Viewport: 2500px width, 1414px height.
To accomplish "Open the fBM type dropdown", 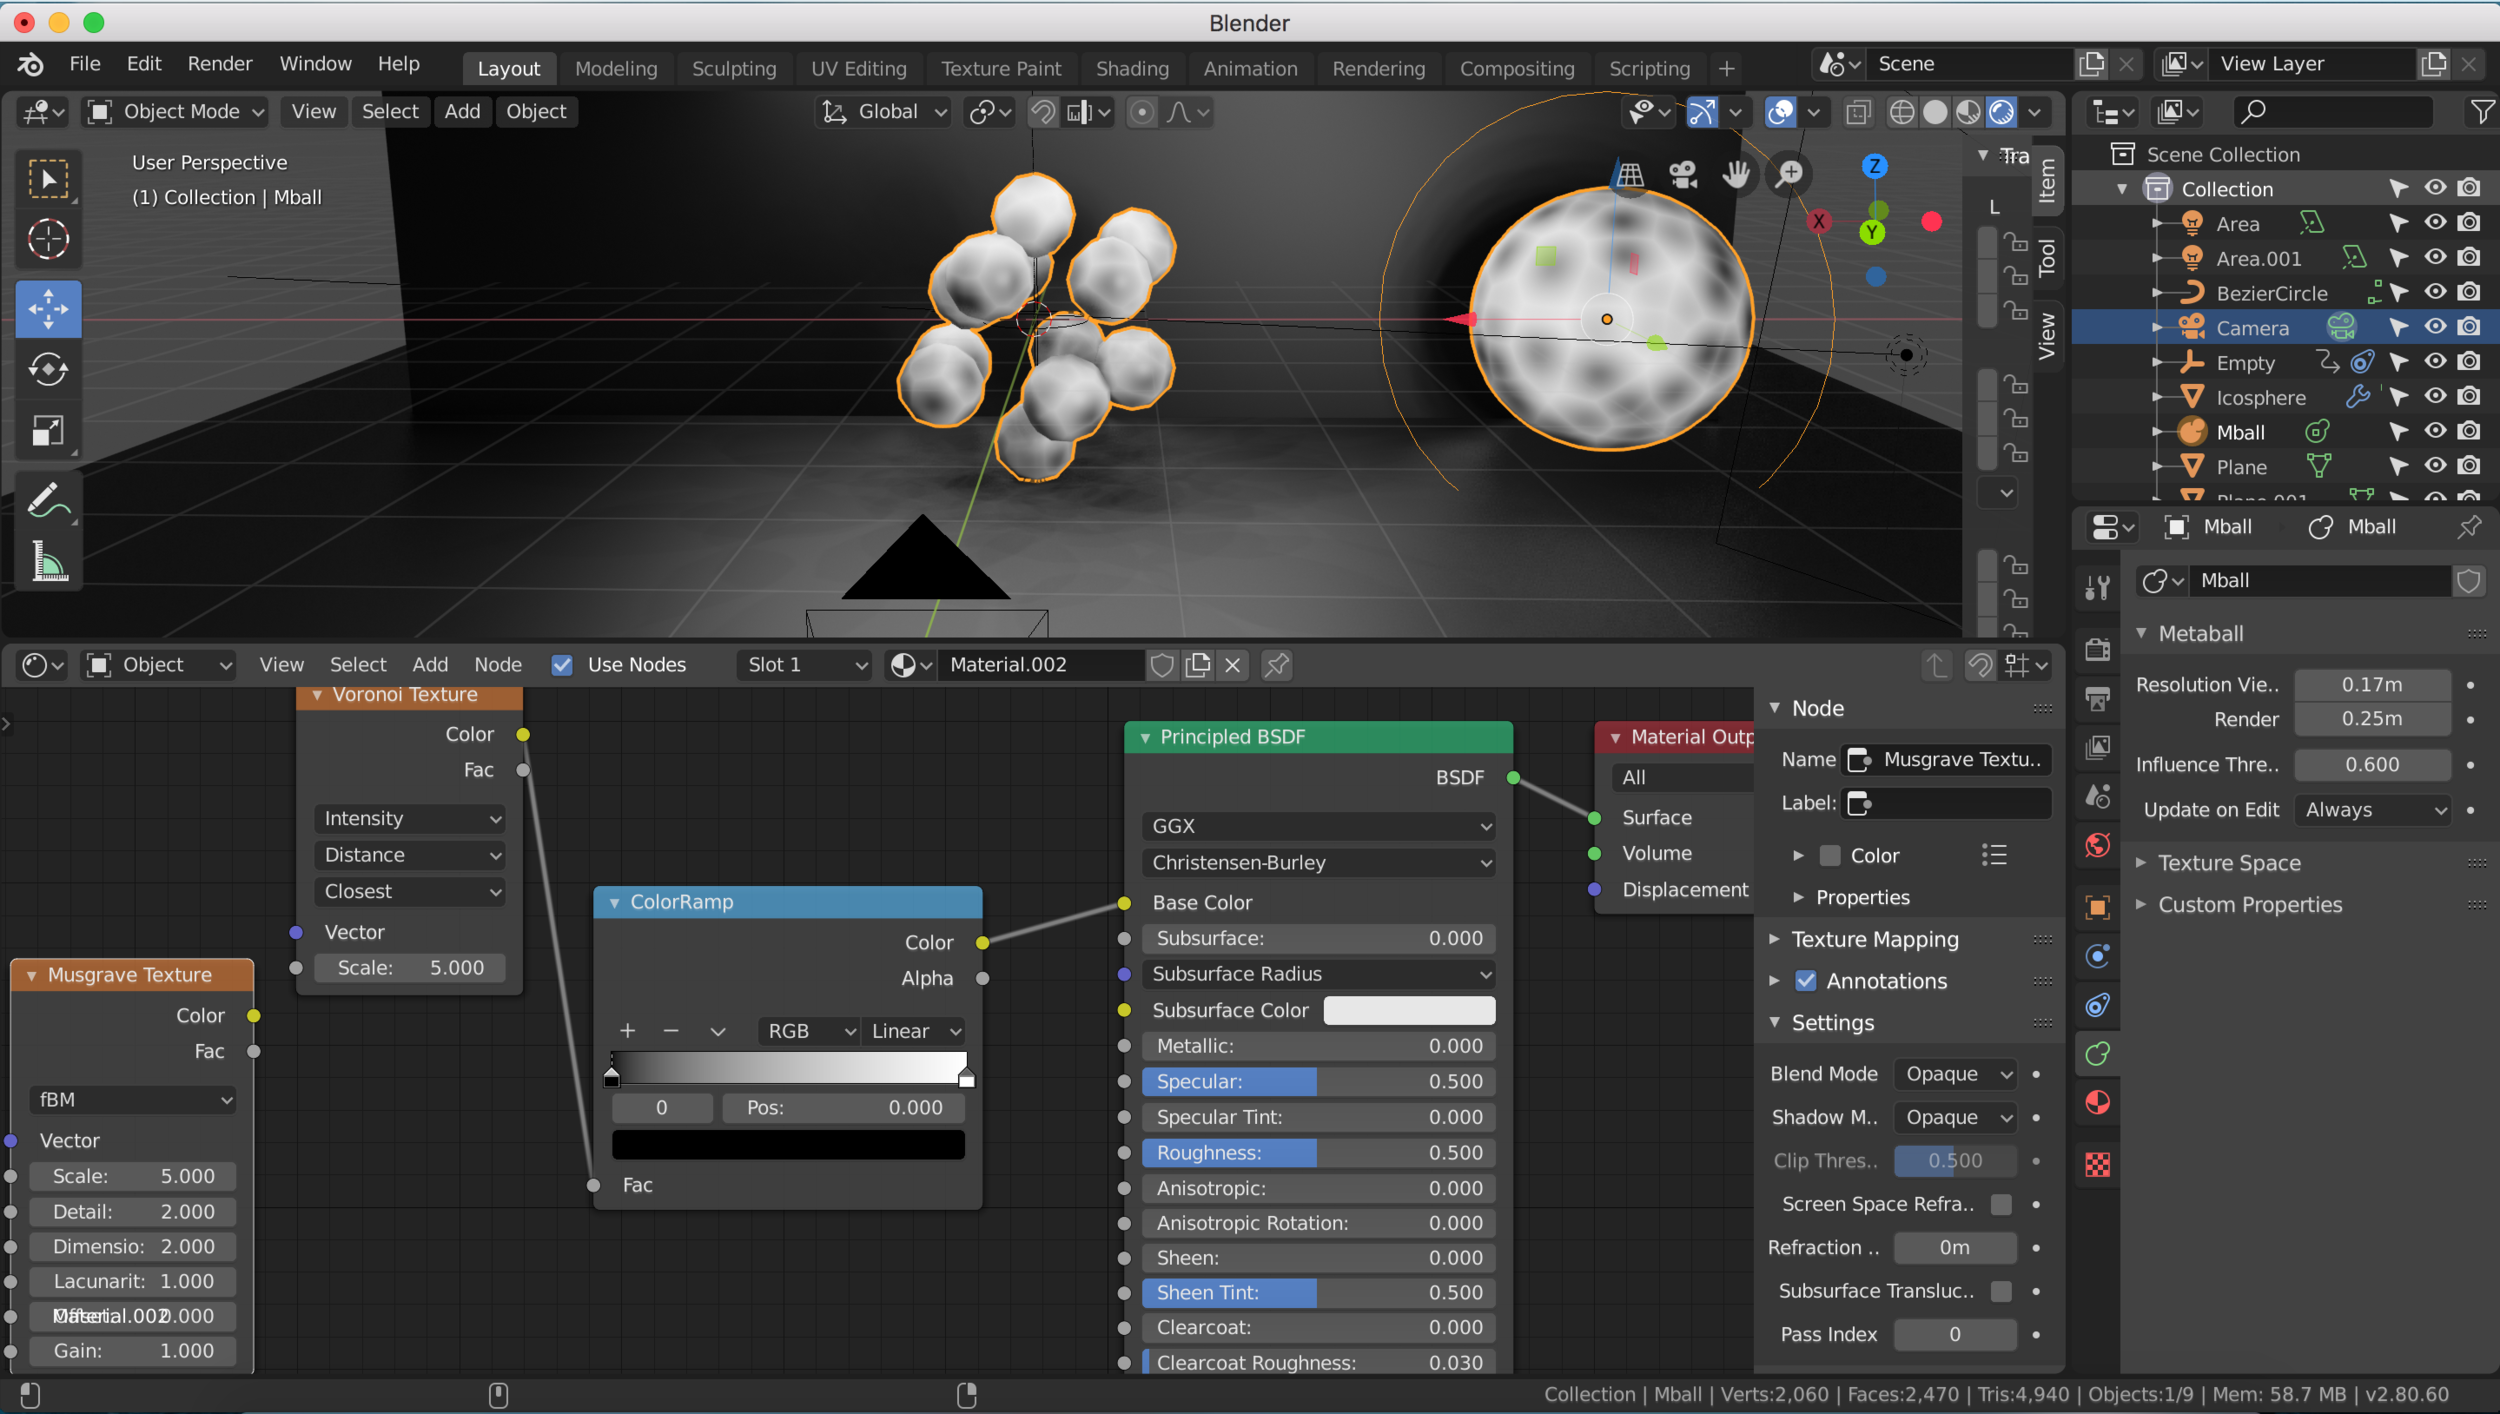I will [x=133, y=1100].
